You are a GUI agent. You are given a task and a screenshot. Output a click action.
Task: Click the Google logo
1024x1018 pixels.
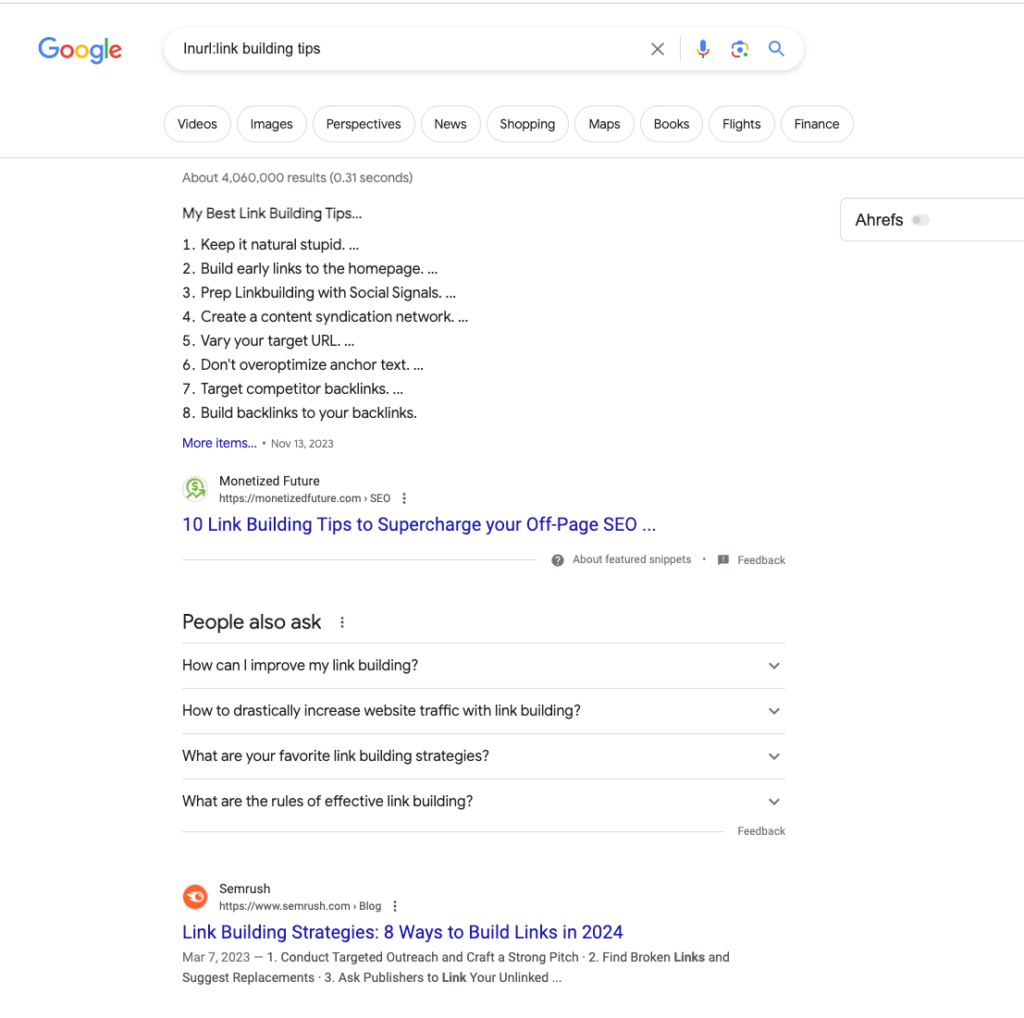coord(80,50)
